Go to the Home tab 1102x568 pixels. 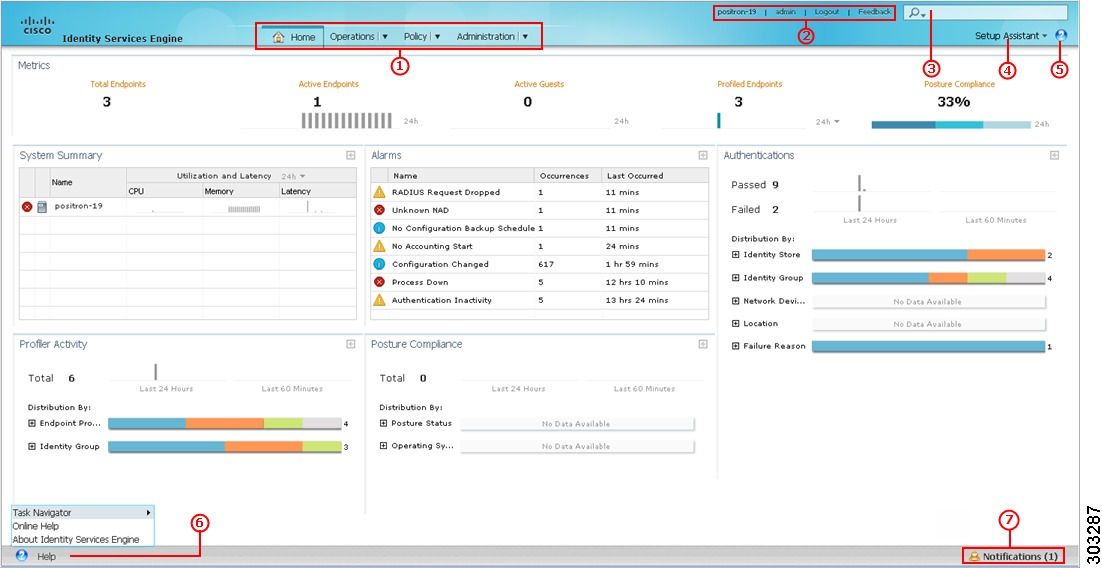[293, 37]
